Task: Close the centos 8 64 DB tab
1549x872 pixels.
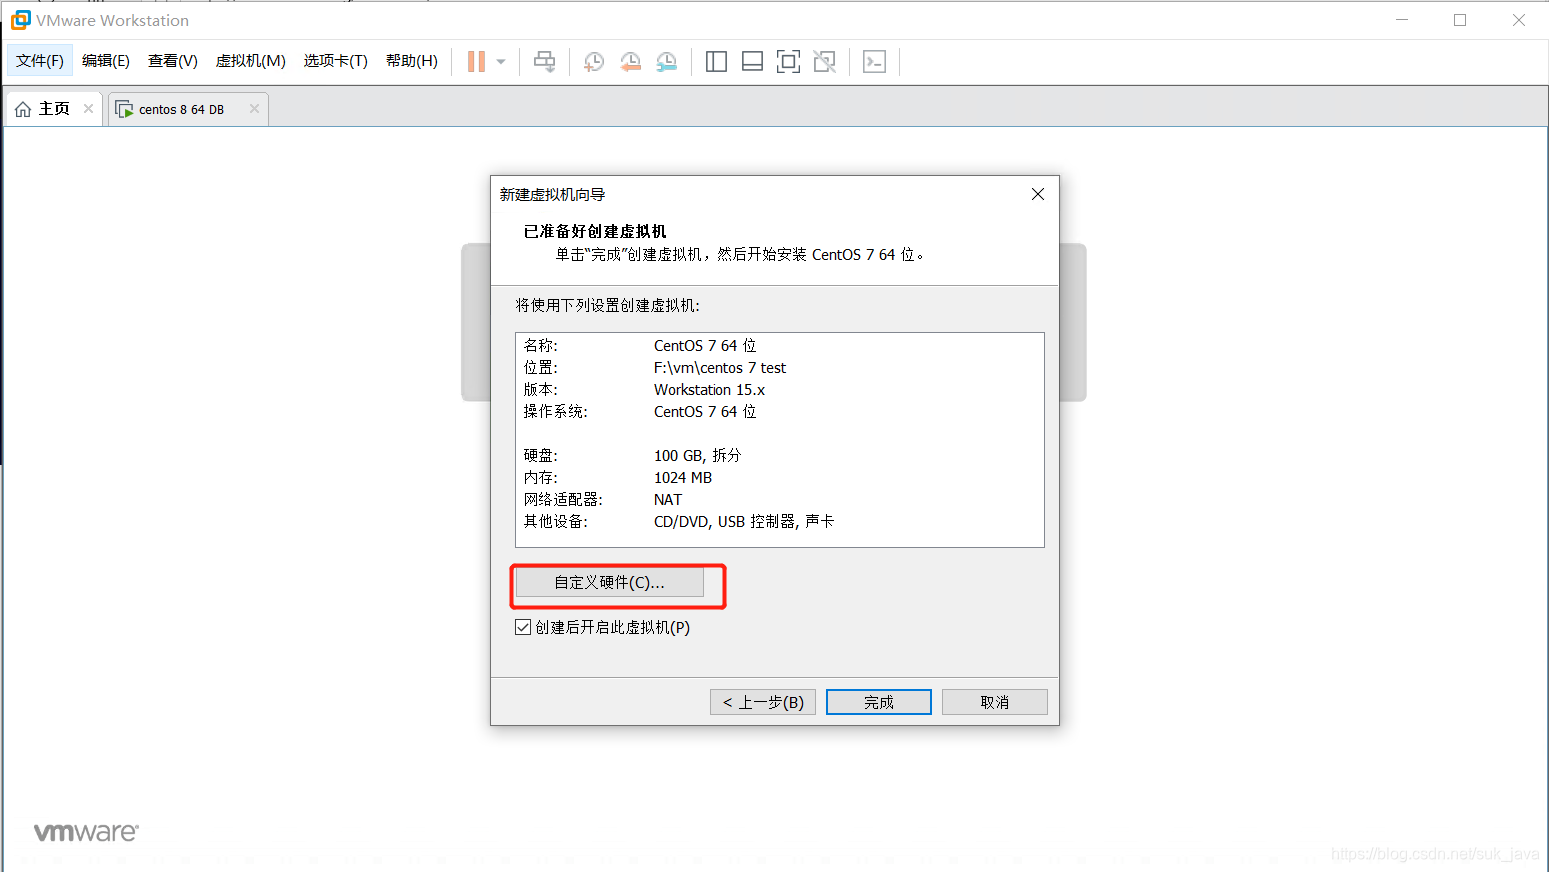Action: [x=253, y=108]
